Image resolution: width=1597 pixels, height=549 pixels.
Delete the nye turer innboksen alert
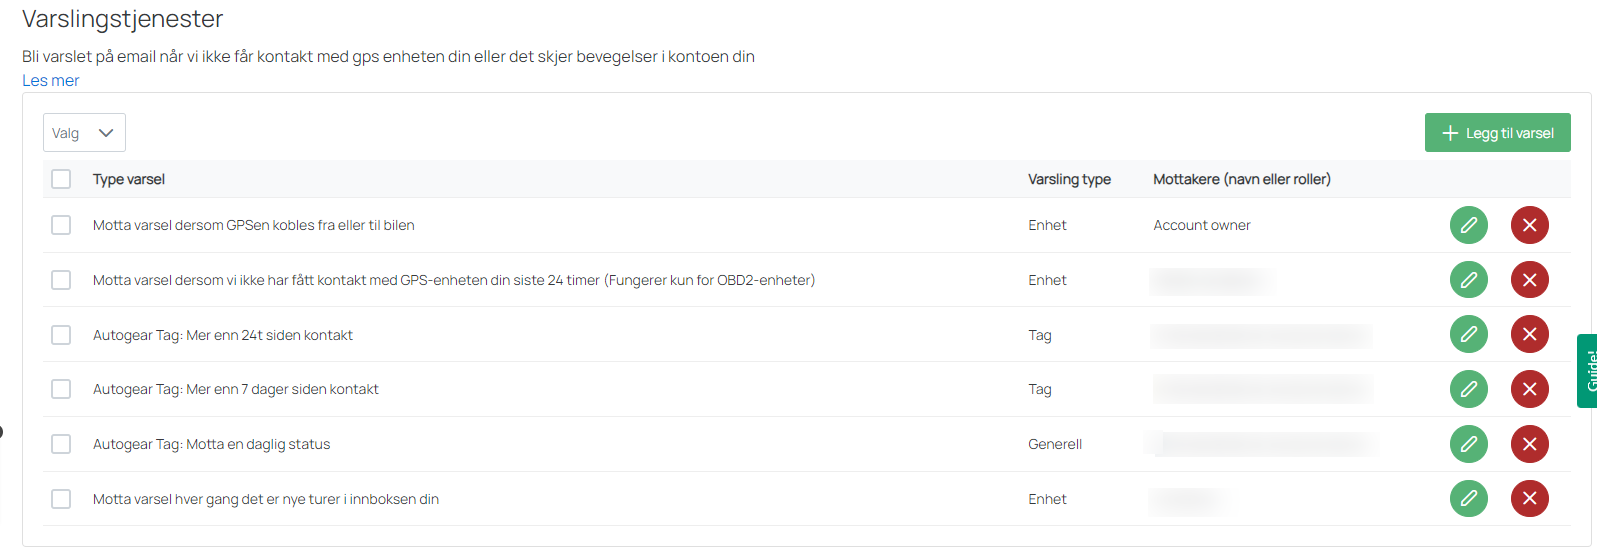pyautogui.click(x=1529, y=498)
